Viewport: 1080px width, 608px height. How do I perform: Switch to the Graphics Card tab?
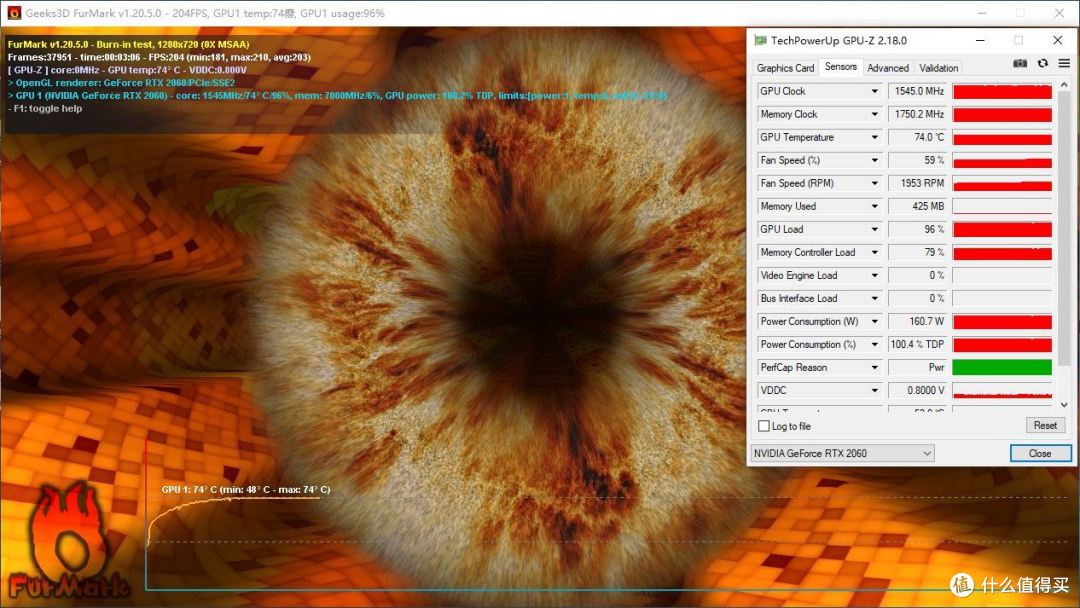click(785, 67)
